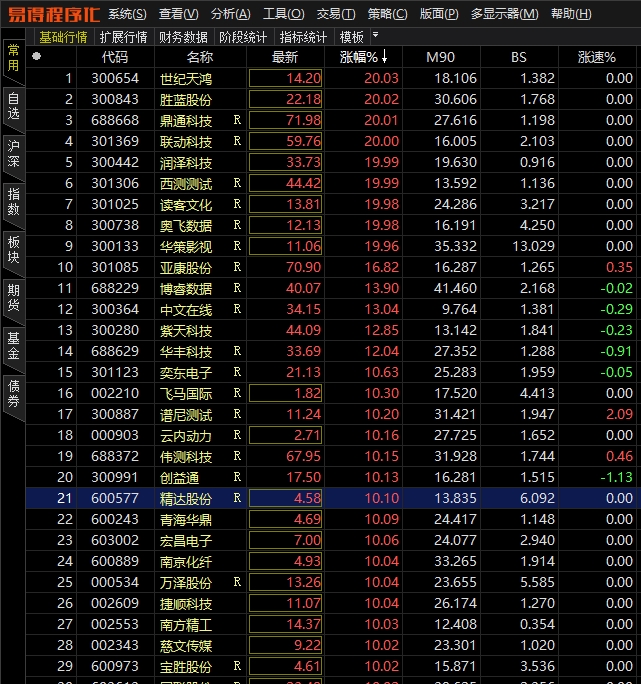Screen dimensions: 641x684
Task: Toggle sort on 涨幅% column header
Action: (363, 57)
